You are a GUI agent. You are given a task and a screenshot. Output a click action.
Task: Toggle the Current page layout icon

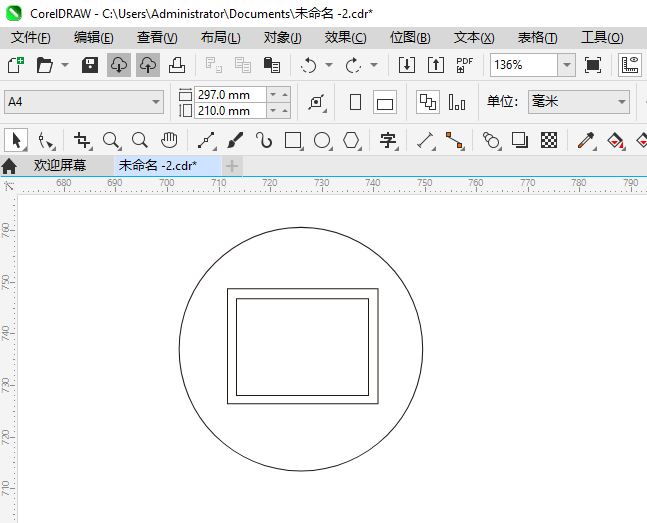click(457, 102)
